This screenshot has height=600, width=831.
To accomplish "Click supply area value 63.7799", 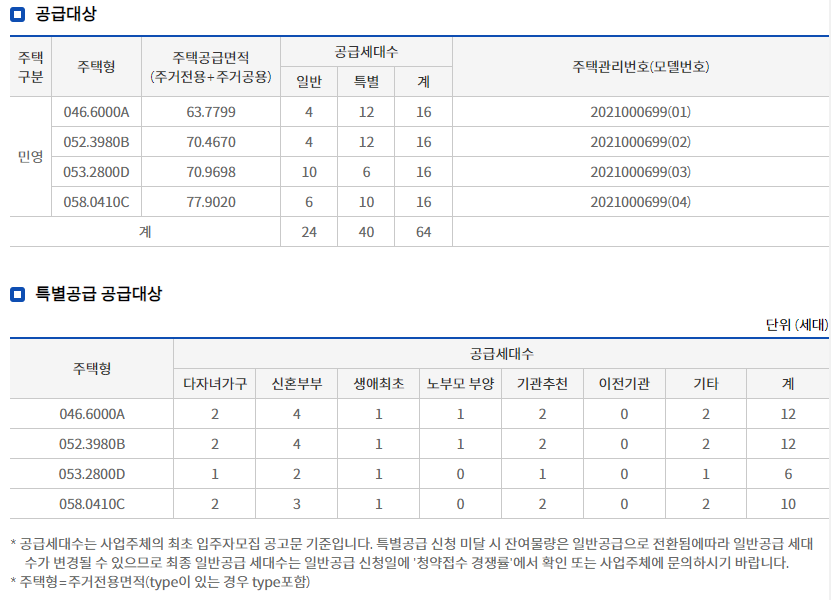I will (x=211, y=112).
